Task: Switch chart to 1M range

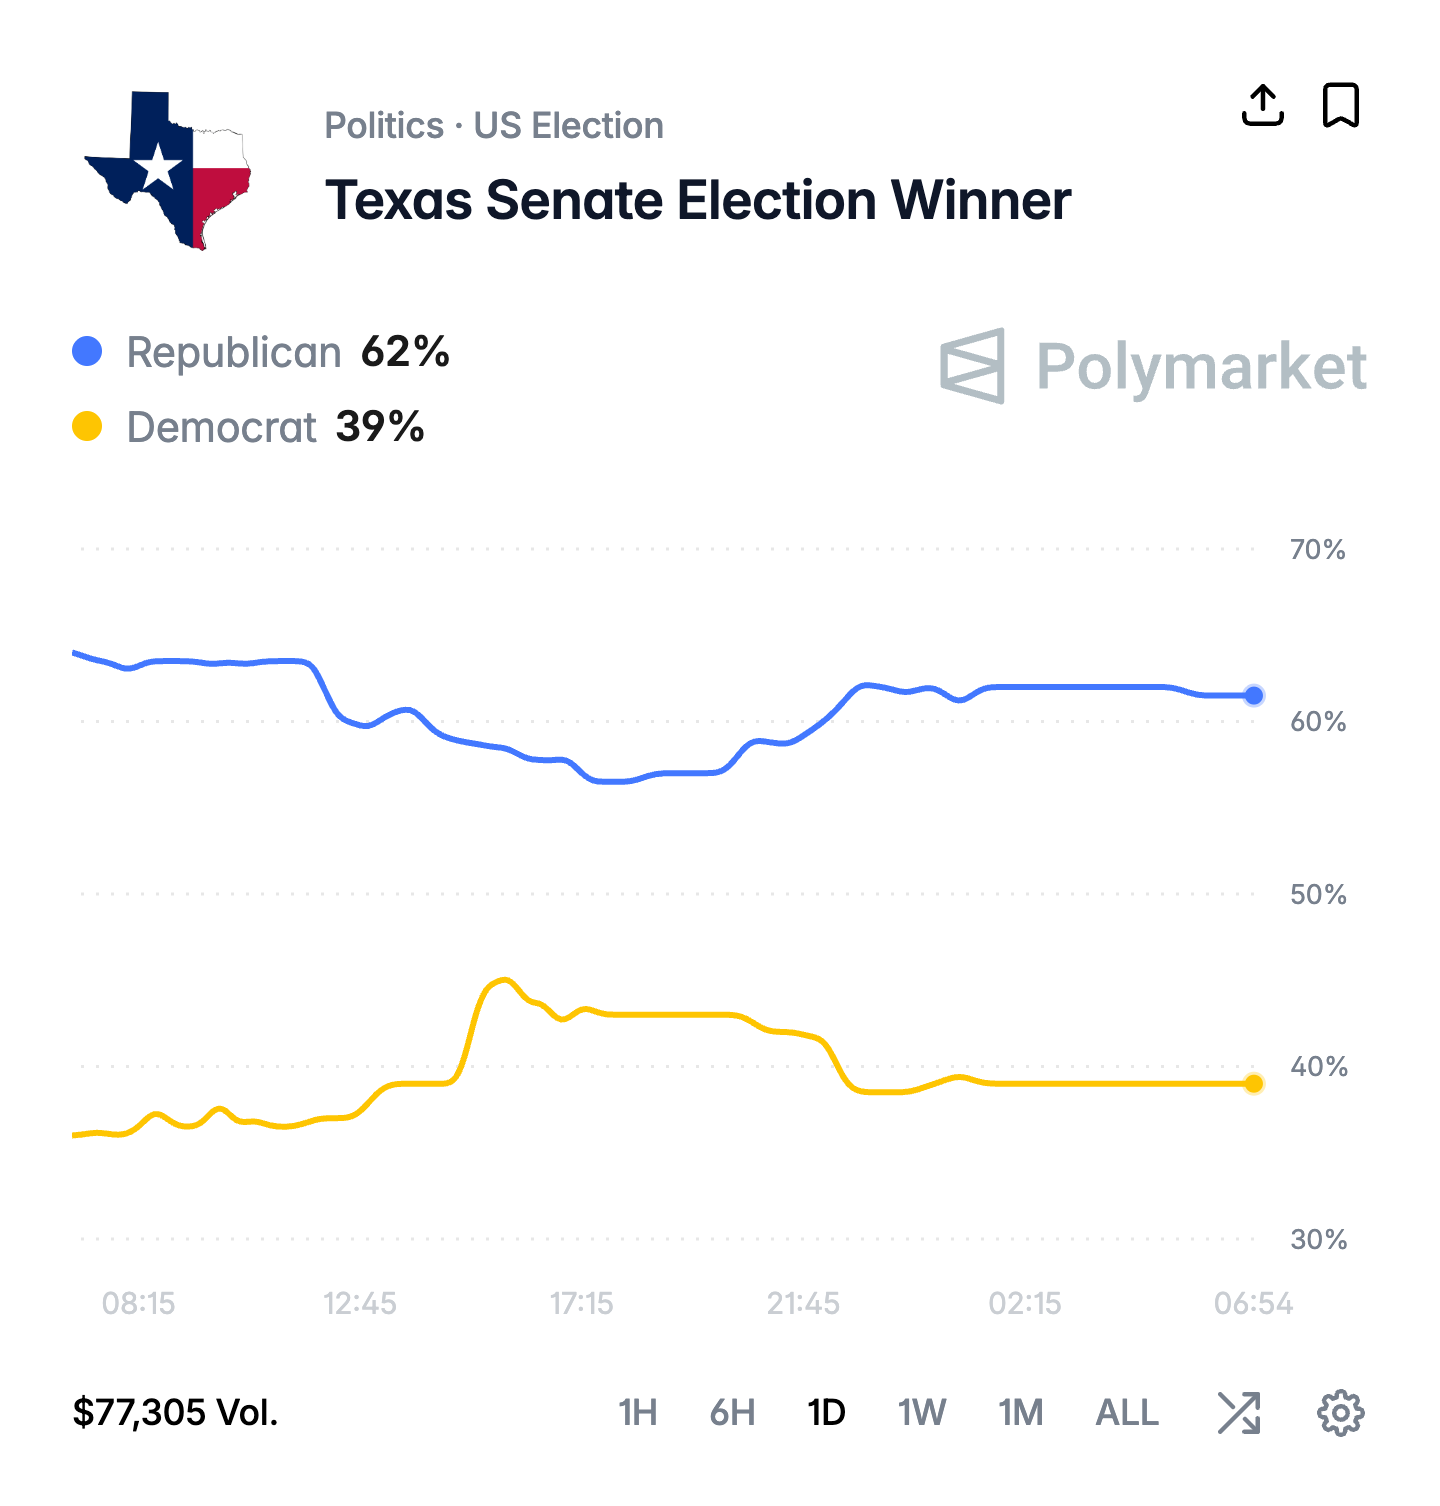Action: [1020, 1412]
